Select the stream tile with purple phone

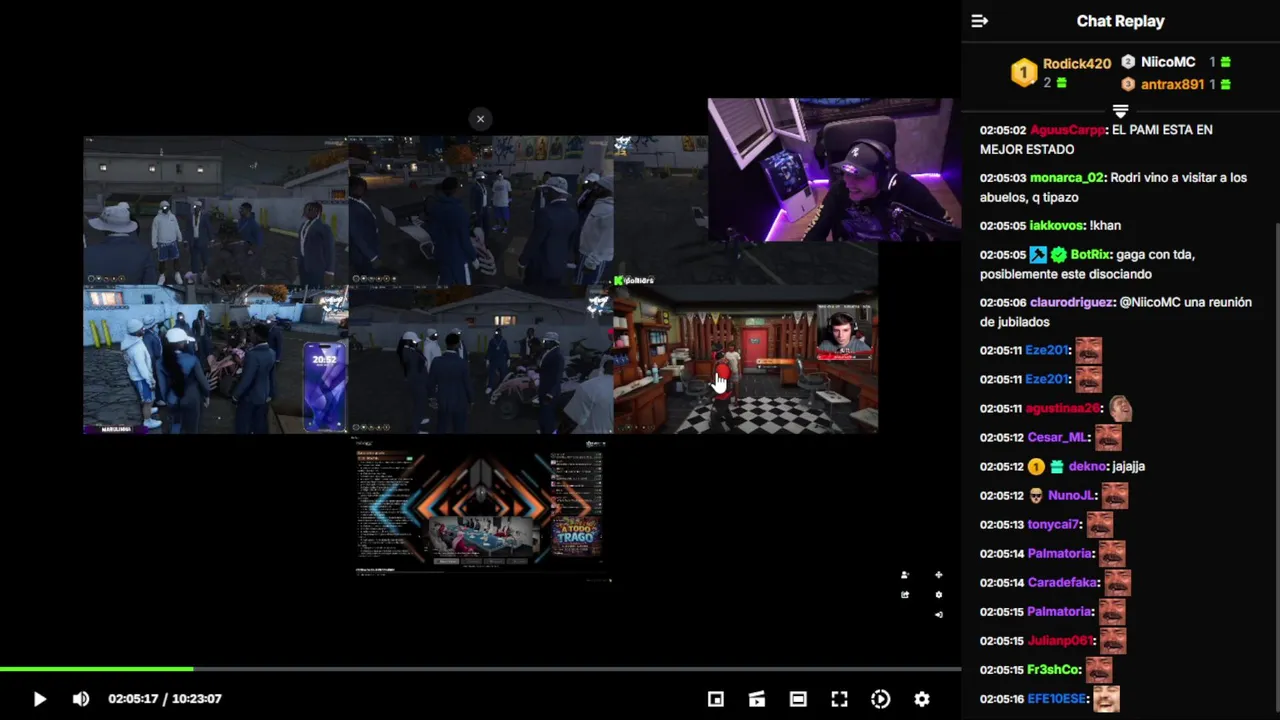coord(215,360)
